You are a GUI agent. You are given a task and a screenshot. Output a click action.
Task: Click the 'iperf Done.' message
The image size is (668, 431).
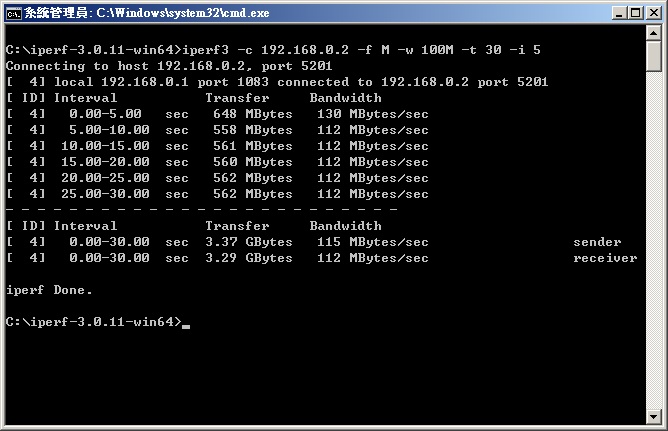(49, 290)
